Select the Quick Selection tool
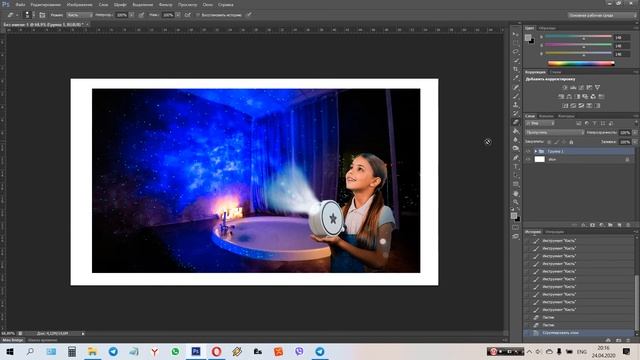Image resolution: width=640 pixels, height=360 pixels. [516, 60]
